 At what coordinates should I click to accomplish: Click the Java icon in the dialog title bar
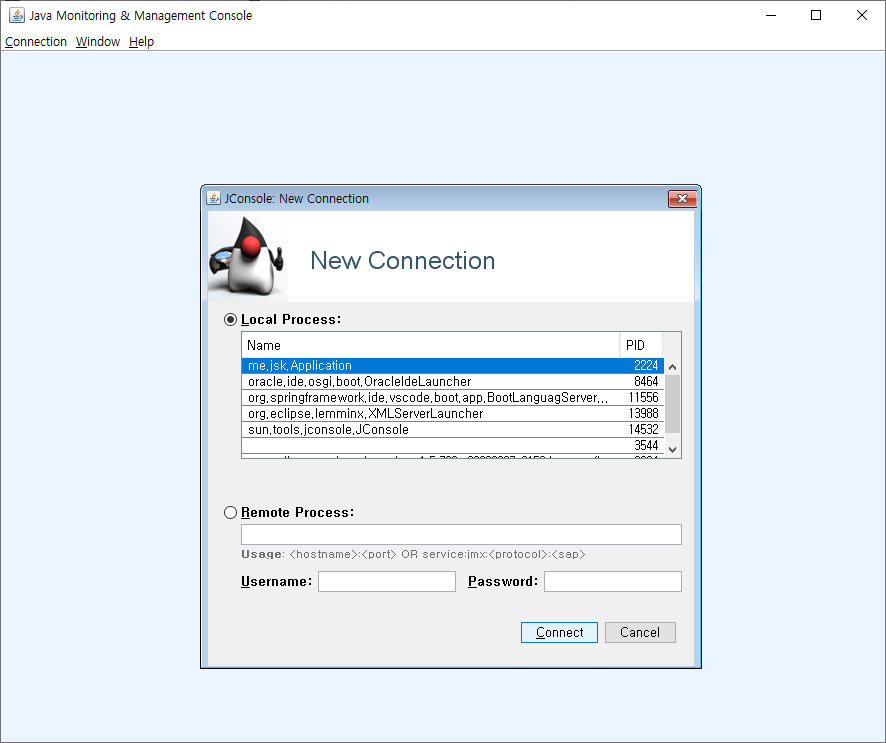(214, 198)
